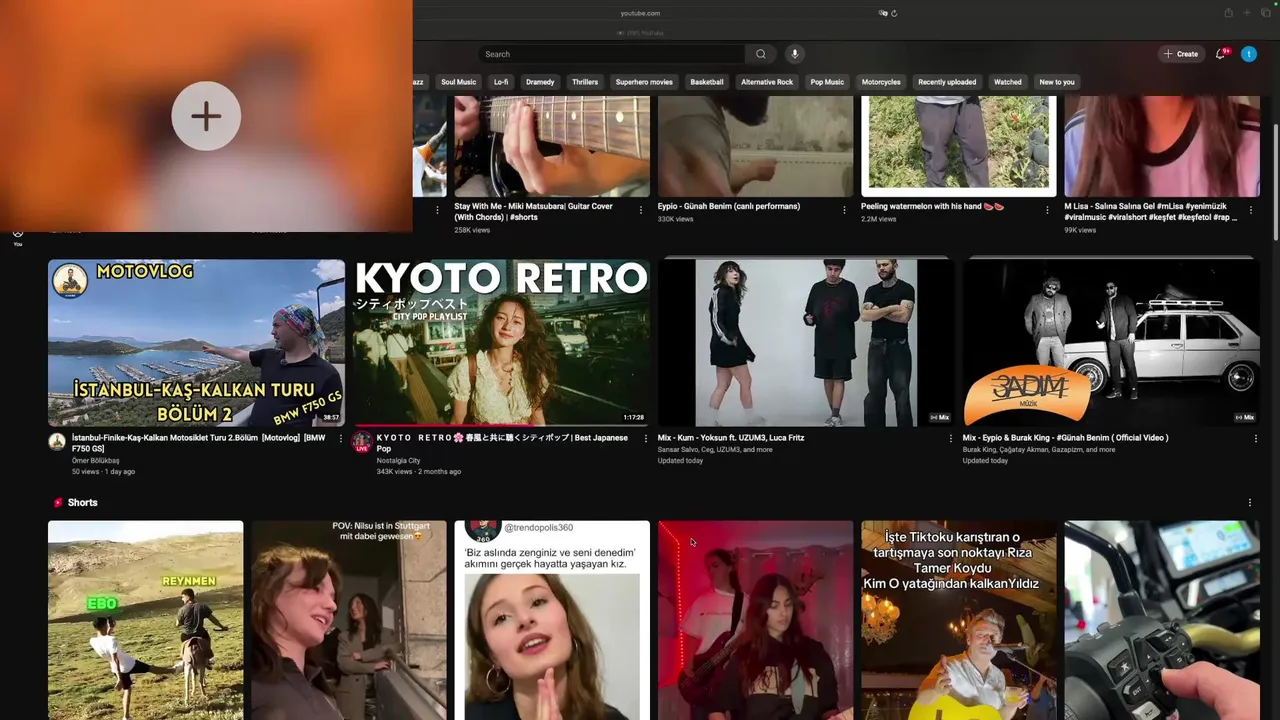Select the Lo-fi filter chip

pos(501,82)
